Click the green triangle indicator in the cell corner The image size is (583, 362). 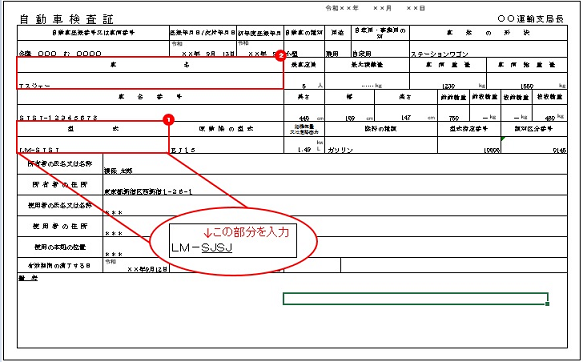503,139
